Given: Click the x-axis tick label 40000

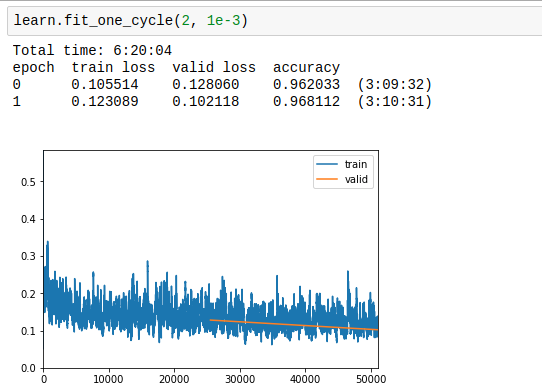Looking at the screenshot, I should [305, 379].
